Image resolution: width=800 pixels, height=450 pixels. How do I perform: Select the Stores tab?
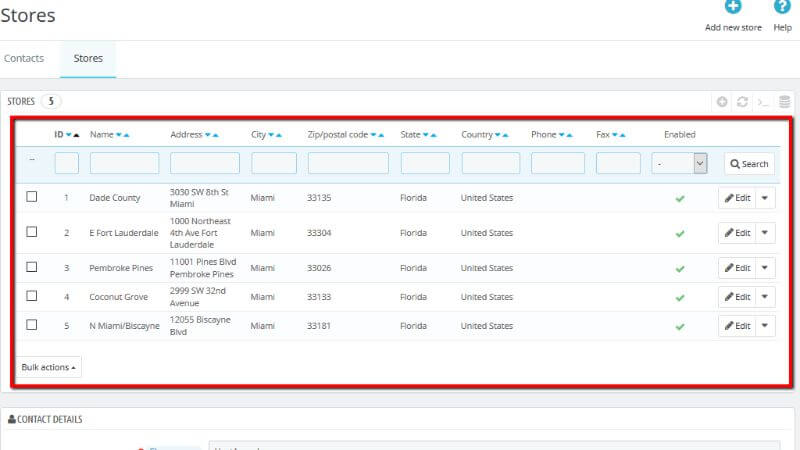click(x=88, y=58)
